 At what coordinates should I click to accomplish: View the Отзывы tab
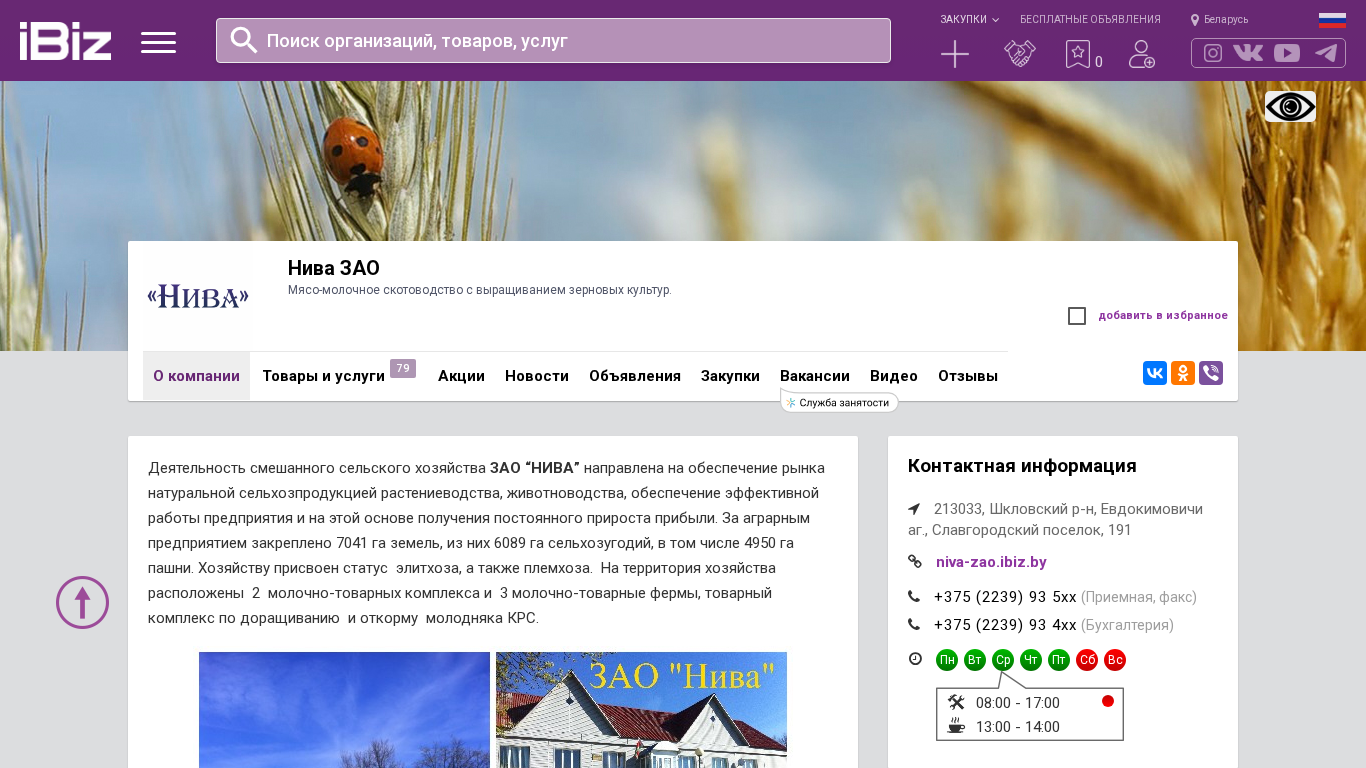tap(968, 376)
